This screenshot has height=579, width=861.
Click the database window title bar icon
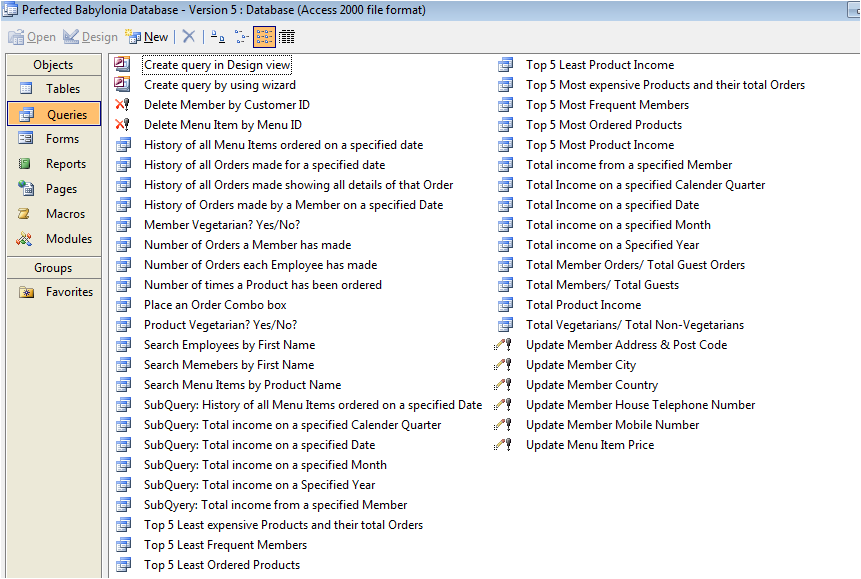coord(10,9)
